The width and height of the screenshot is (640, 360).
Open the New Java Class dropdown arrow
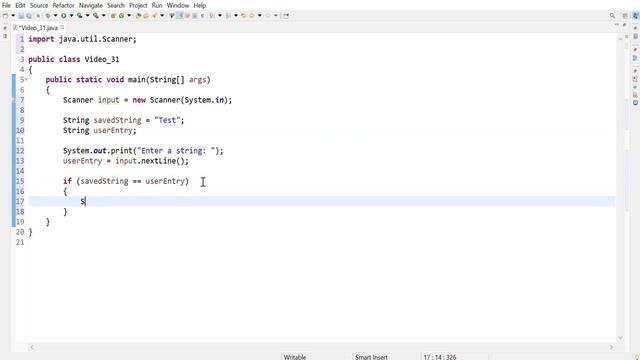tap(129, 16)
